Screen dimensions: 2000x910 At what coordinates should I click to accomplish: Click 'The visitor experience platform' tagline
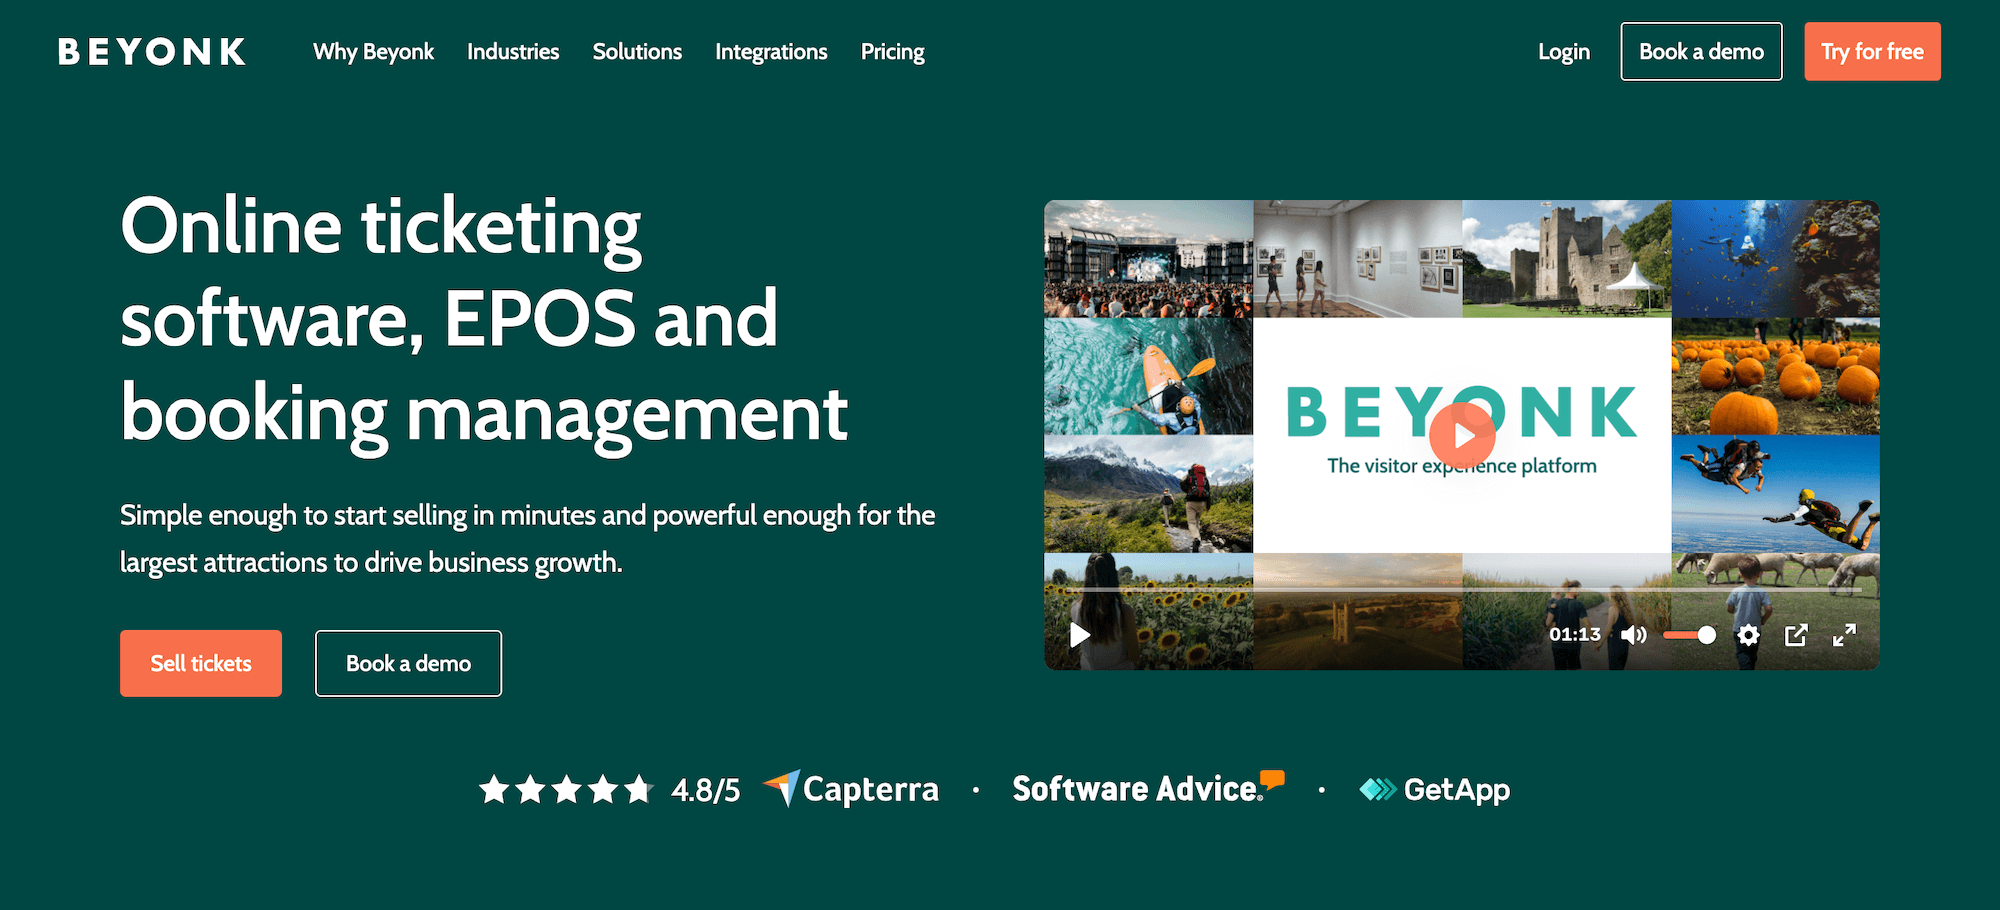(x=1462, y=466)
